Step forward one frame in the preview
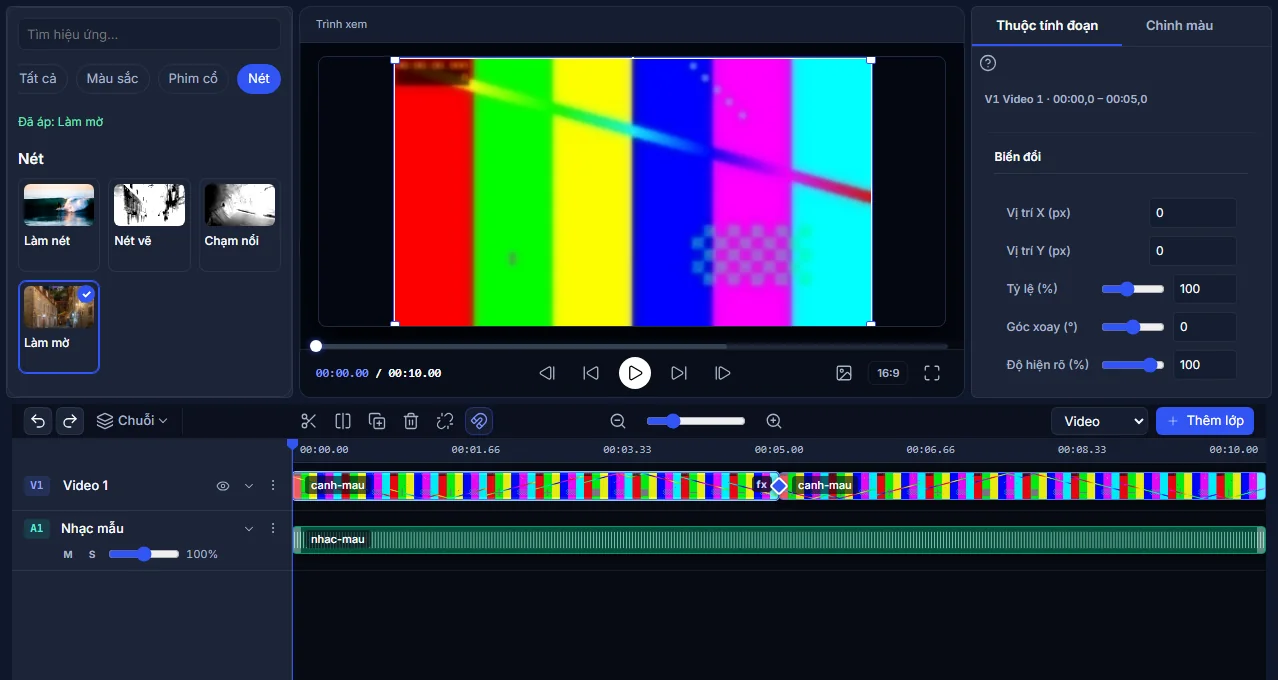1278x680 pixels. [x=723, y=373]
